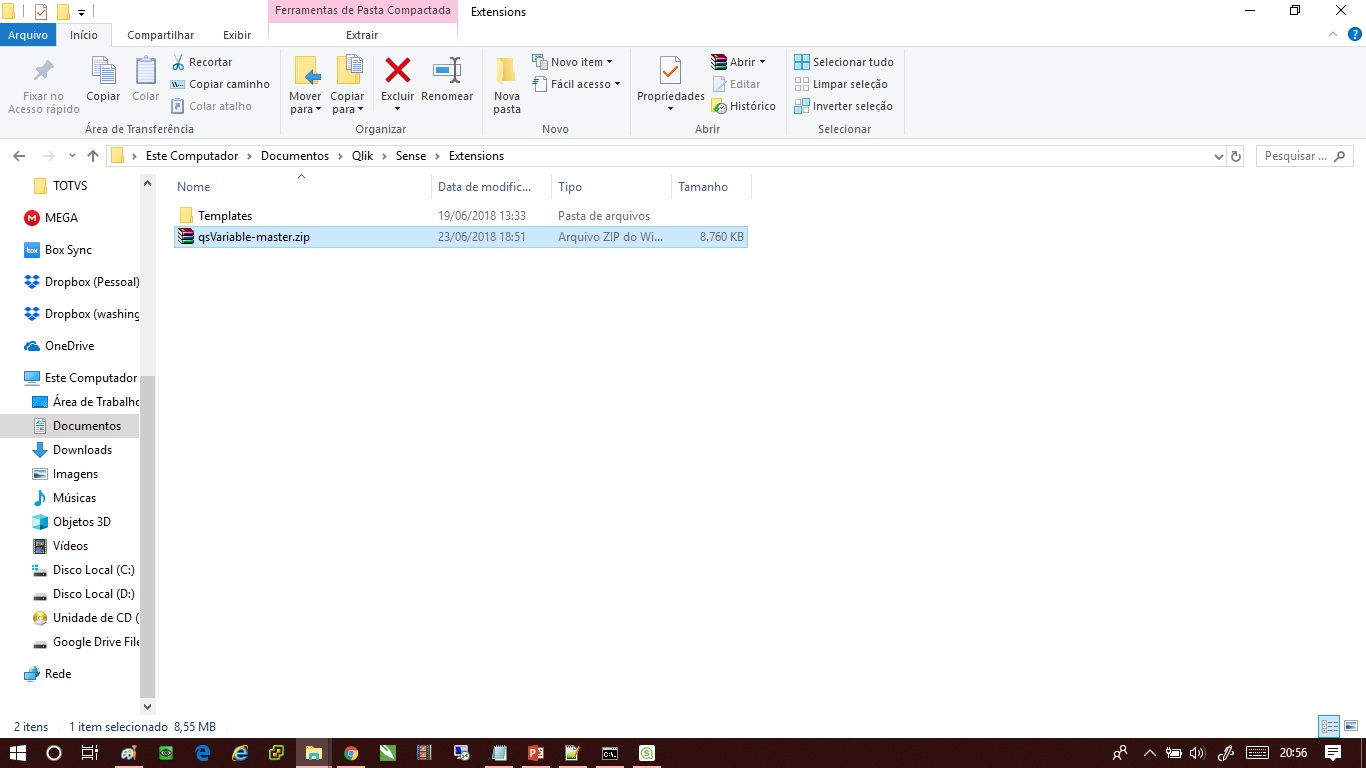Refresh the Extensions folder view
The width and height of the screenshot is (1366, 768).
[1236, 156]
